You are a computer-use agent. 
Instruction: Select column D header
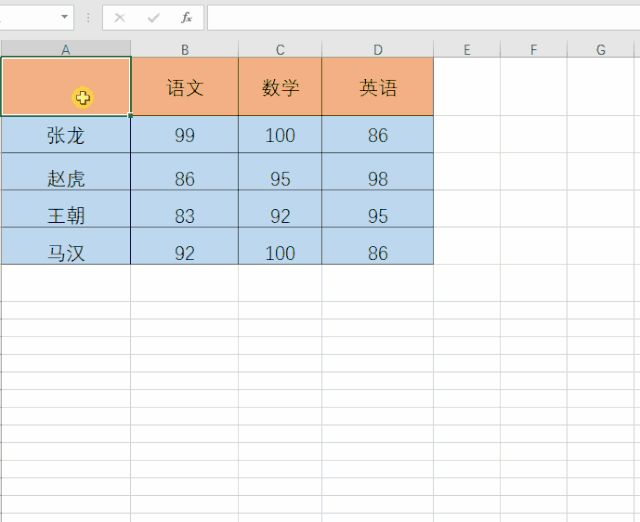tap(377, 49)
